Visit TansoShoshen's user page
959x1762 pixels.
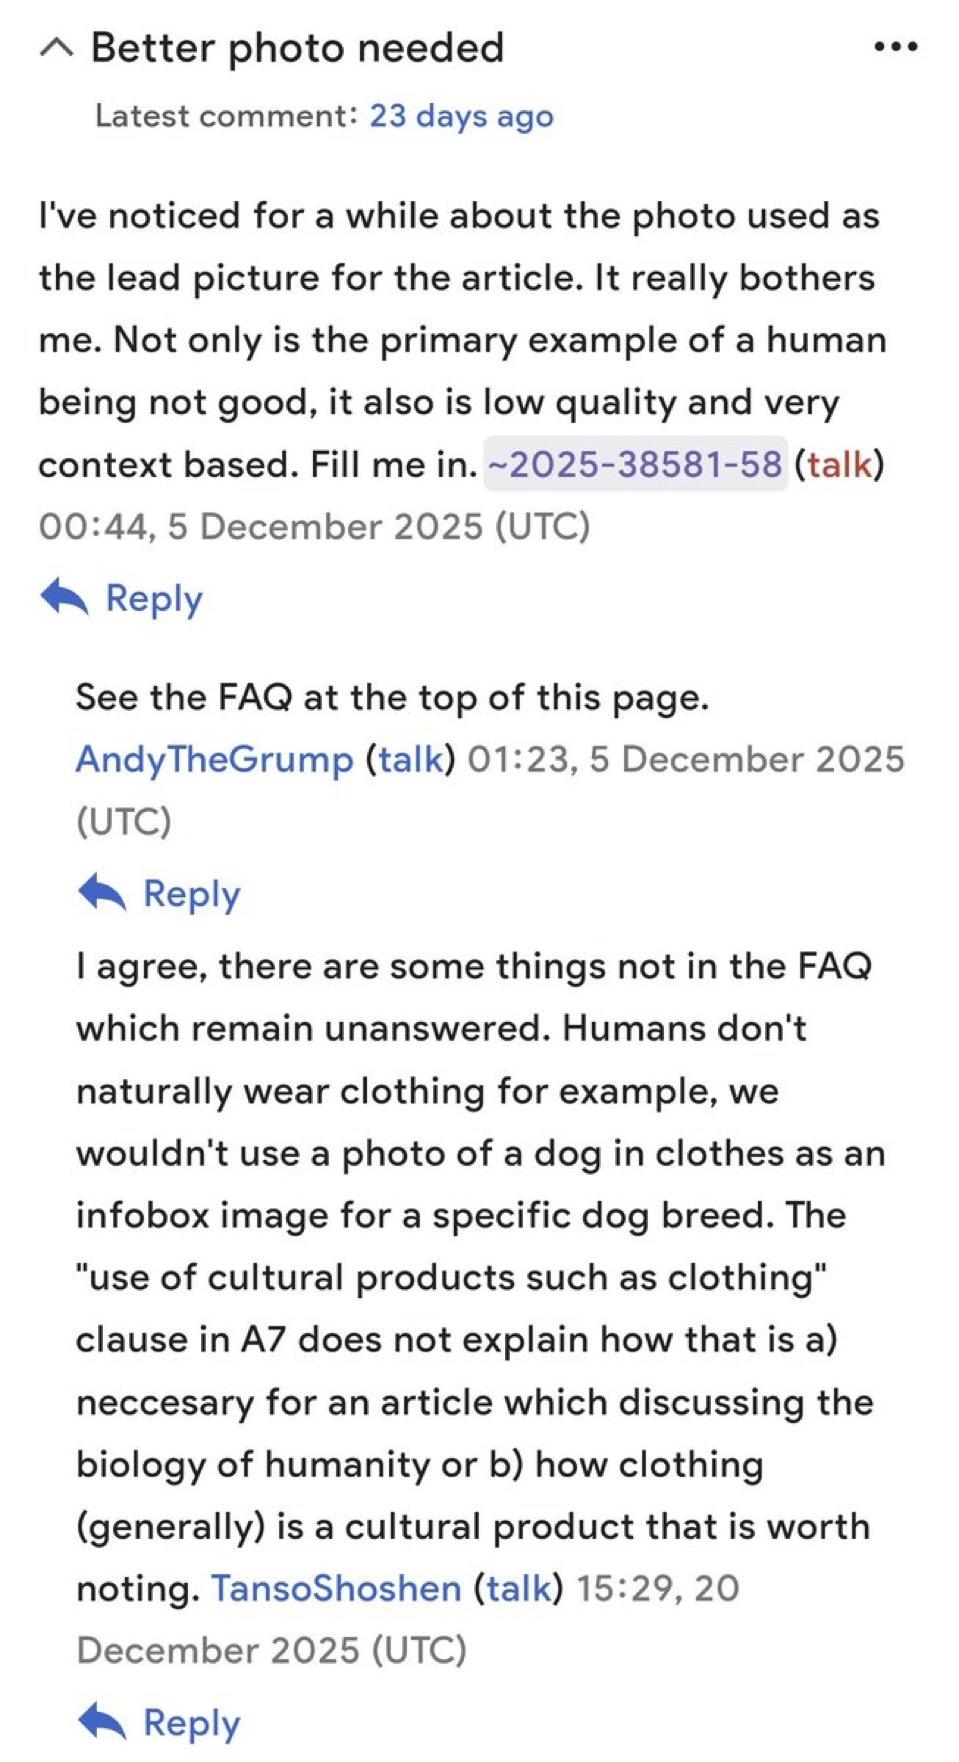pyautogui.click(x=336, y=1588)
